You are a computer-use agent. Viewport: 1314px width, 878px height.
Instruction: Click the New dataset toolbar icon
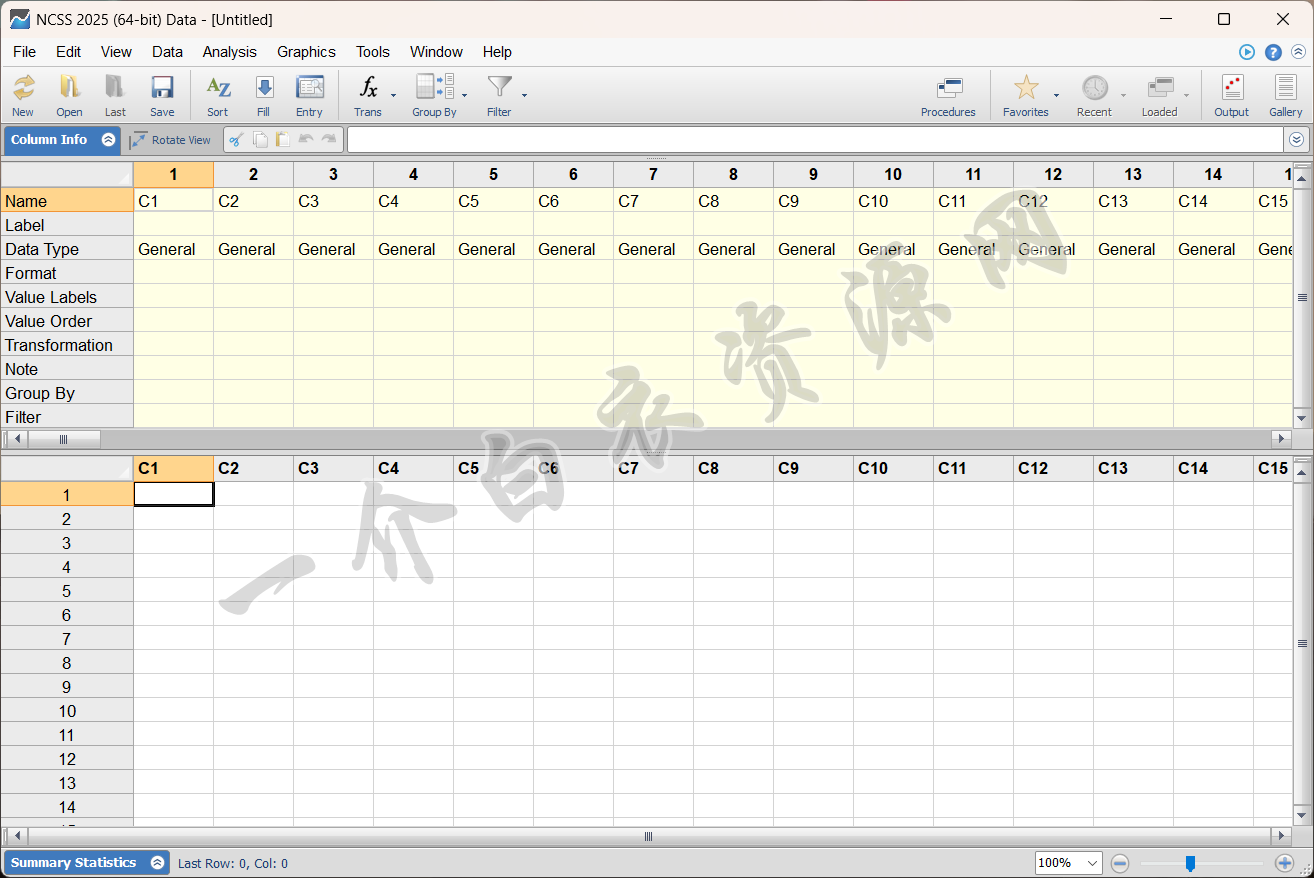(x=23, y=95)
